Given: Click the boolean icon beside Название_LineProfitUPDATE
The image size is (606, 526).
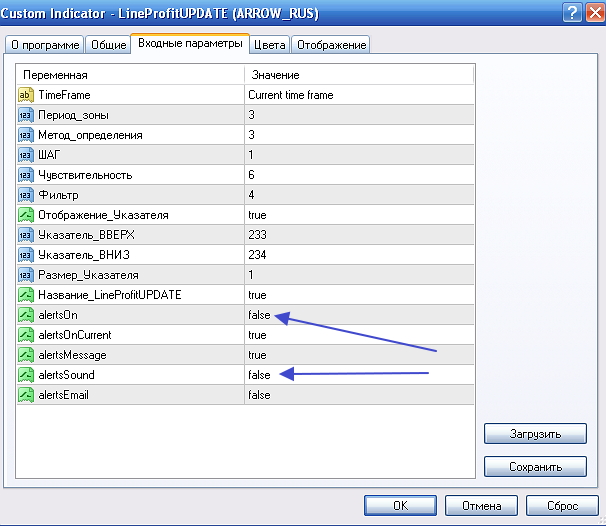Looking at the screenshot, I should click(26, 295).
